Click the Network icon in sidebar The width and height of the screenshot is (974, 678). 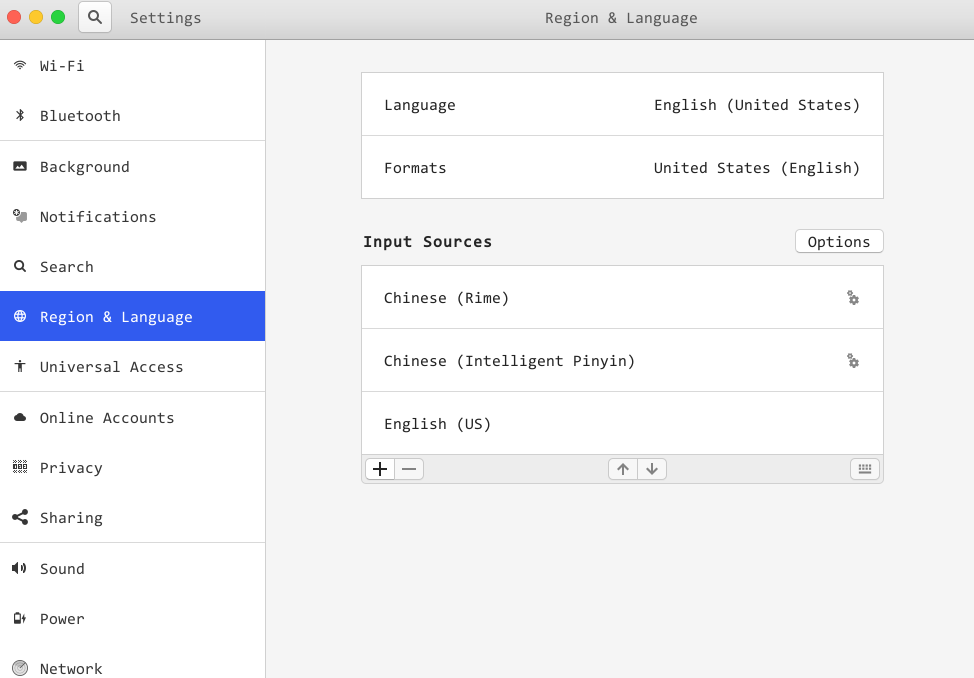coord(20,668)
